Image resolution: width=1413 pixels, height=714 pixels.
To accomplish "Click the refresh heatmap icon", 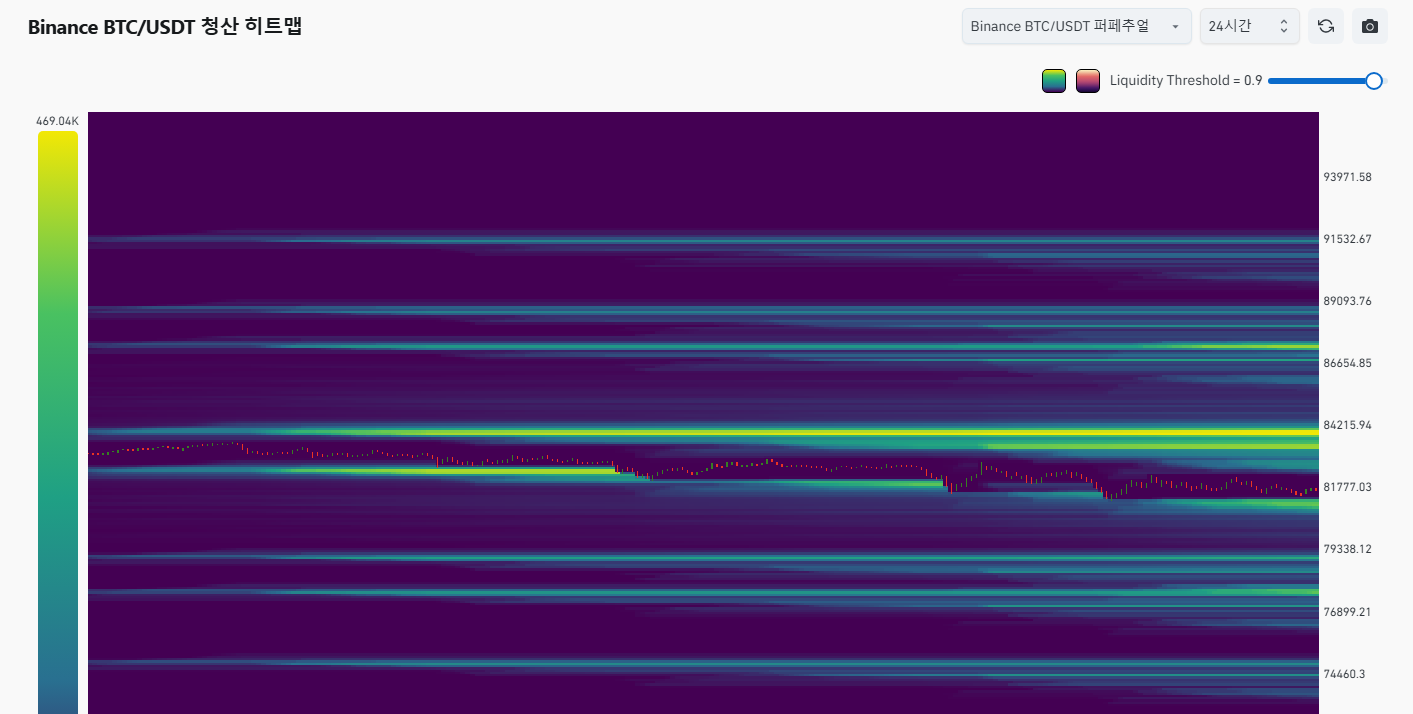I will coord(1326,26).
